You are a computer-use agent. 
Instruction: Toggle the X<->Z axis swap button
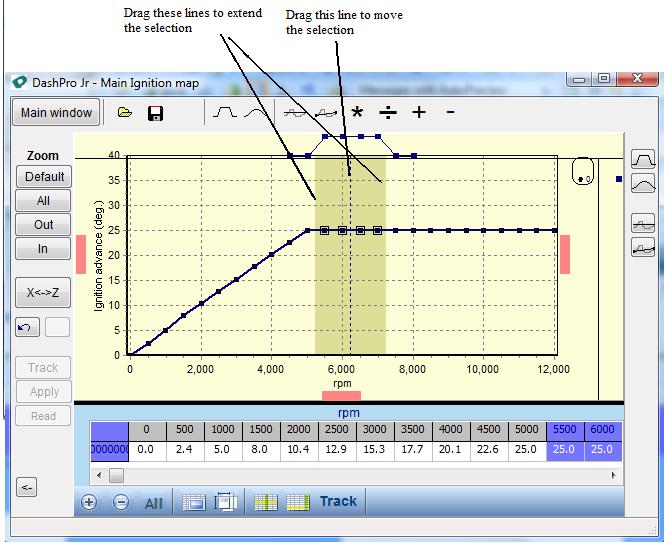click(43, 293)
